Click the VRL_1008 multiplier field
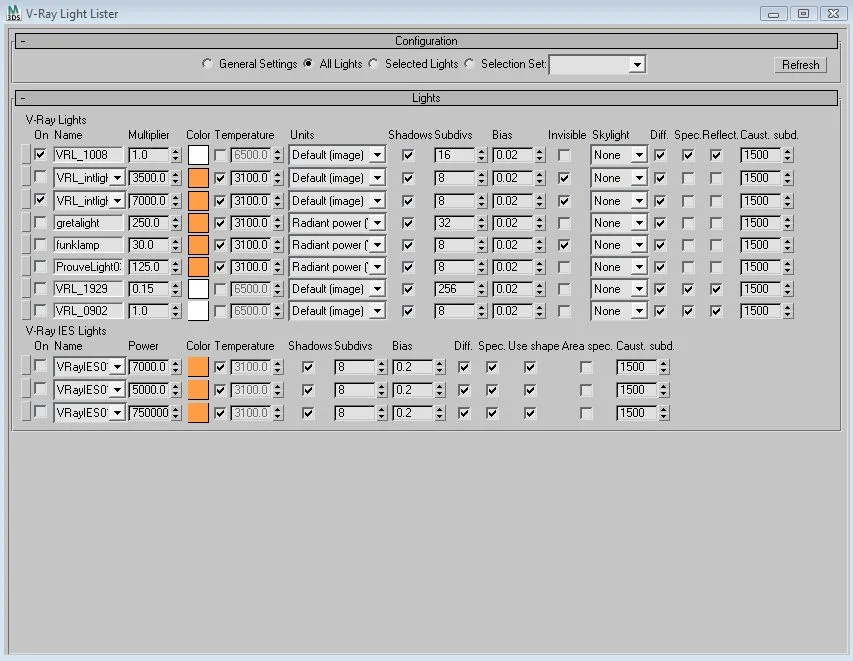Screen dimensions: 853x661 tap(149, 155)
